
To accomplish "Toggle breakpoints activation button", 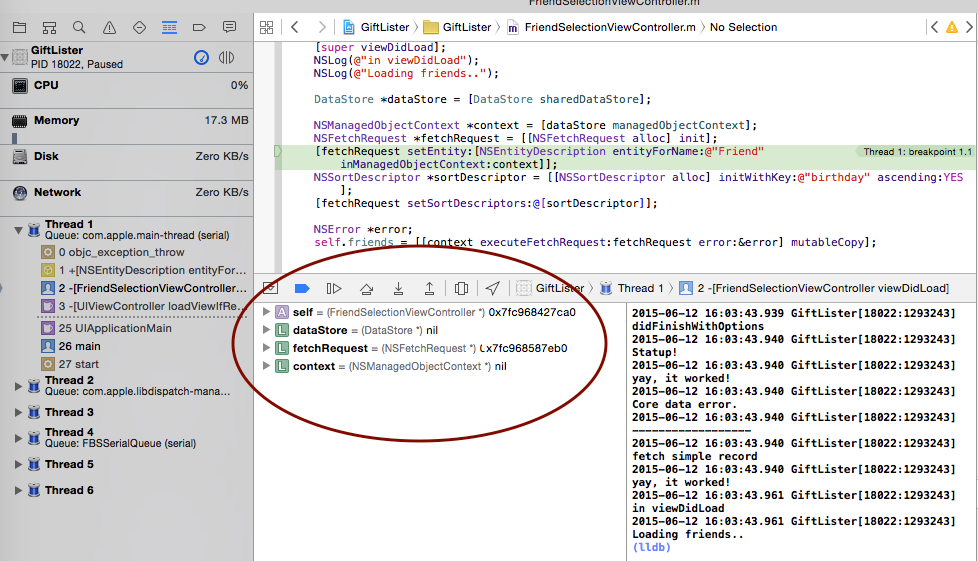I will (x=302, y=288).
